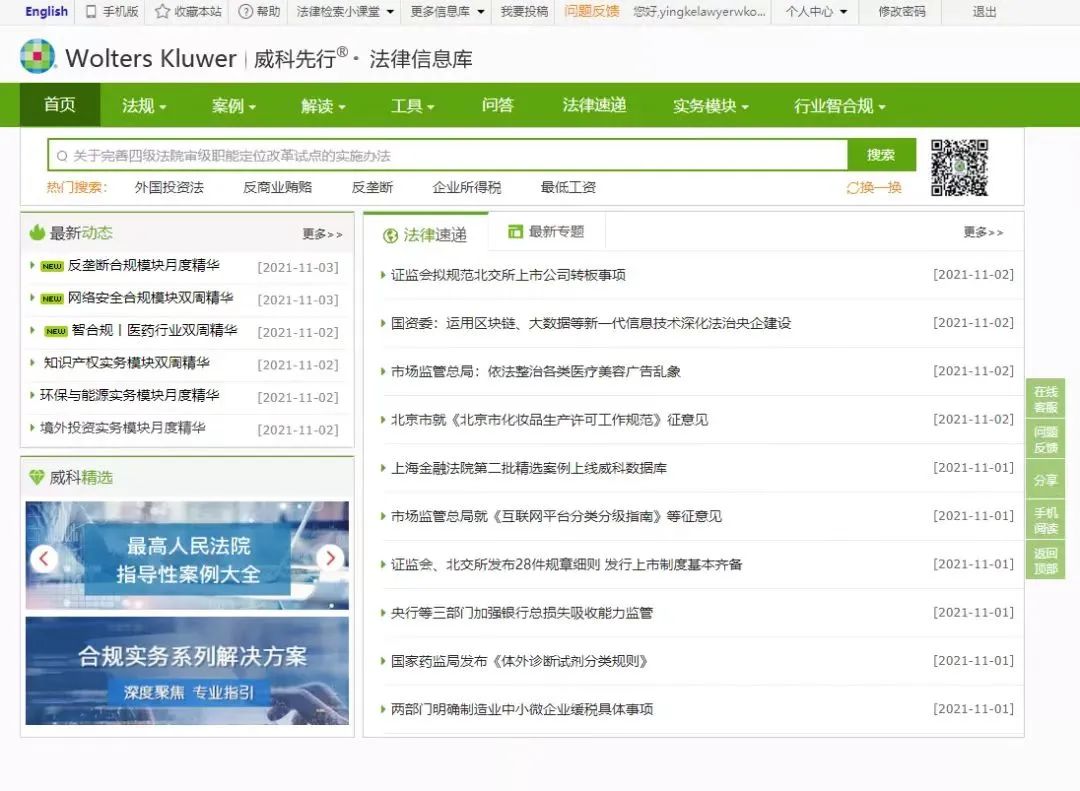Click the QR code image
The image size is (1080, 791).
pos(959,167)
